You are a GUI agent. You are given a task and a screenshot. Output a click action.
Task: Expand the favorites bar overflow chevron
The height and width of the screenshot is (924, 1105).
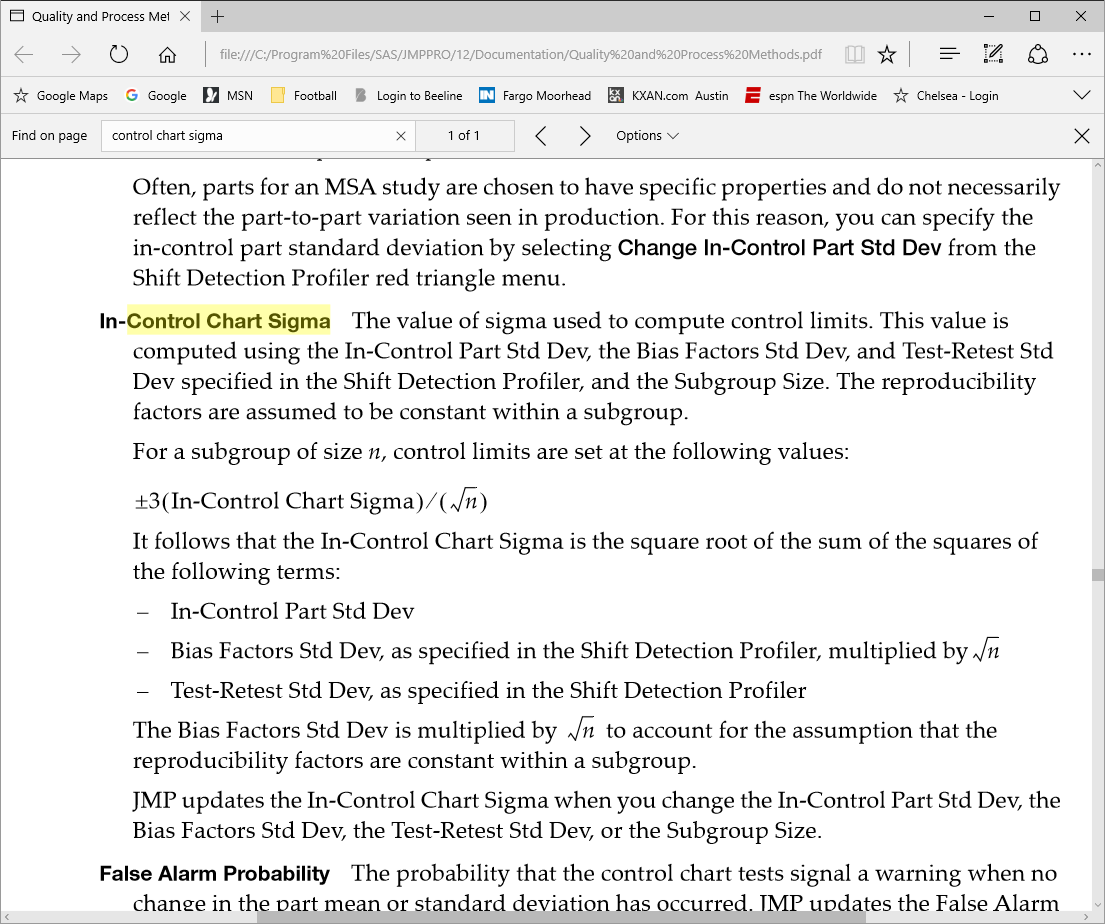coord(1081,96)
